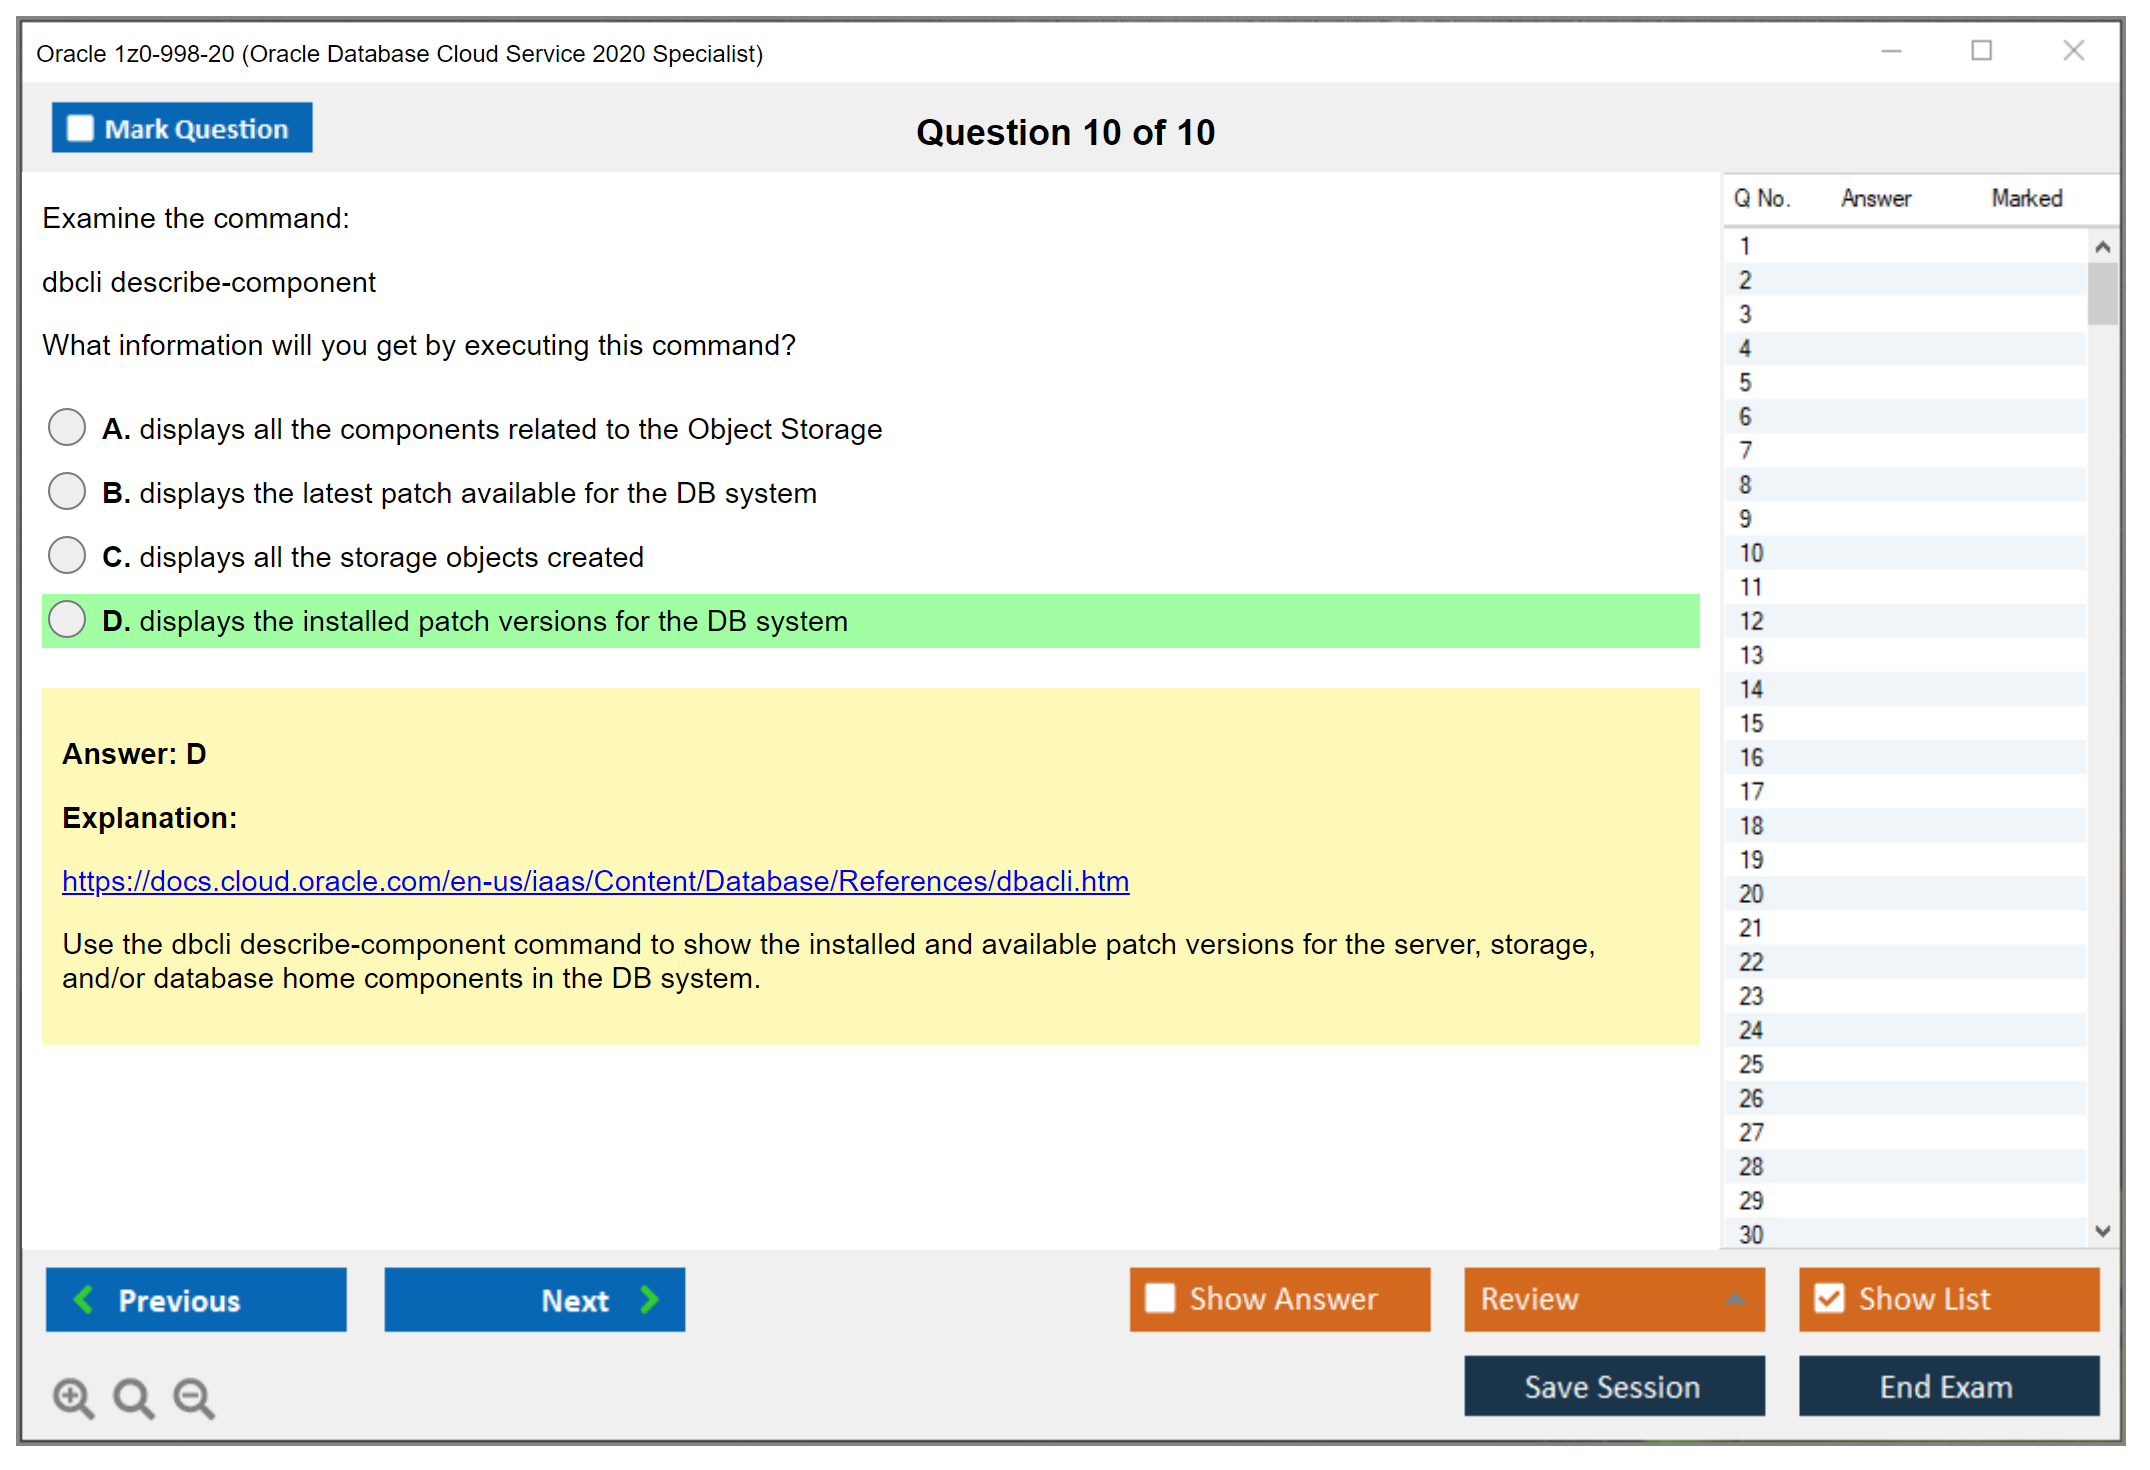
Task: Minimize the exam window
Action: coord(1891,51)
